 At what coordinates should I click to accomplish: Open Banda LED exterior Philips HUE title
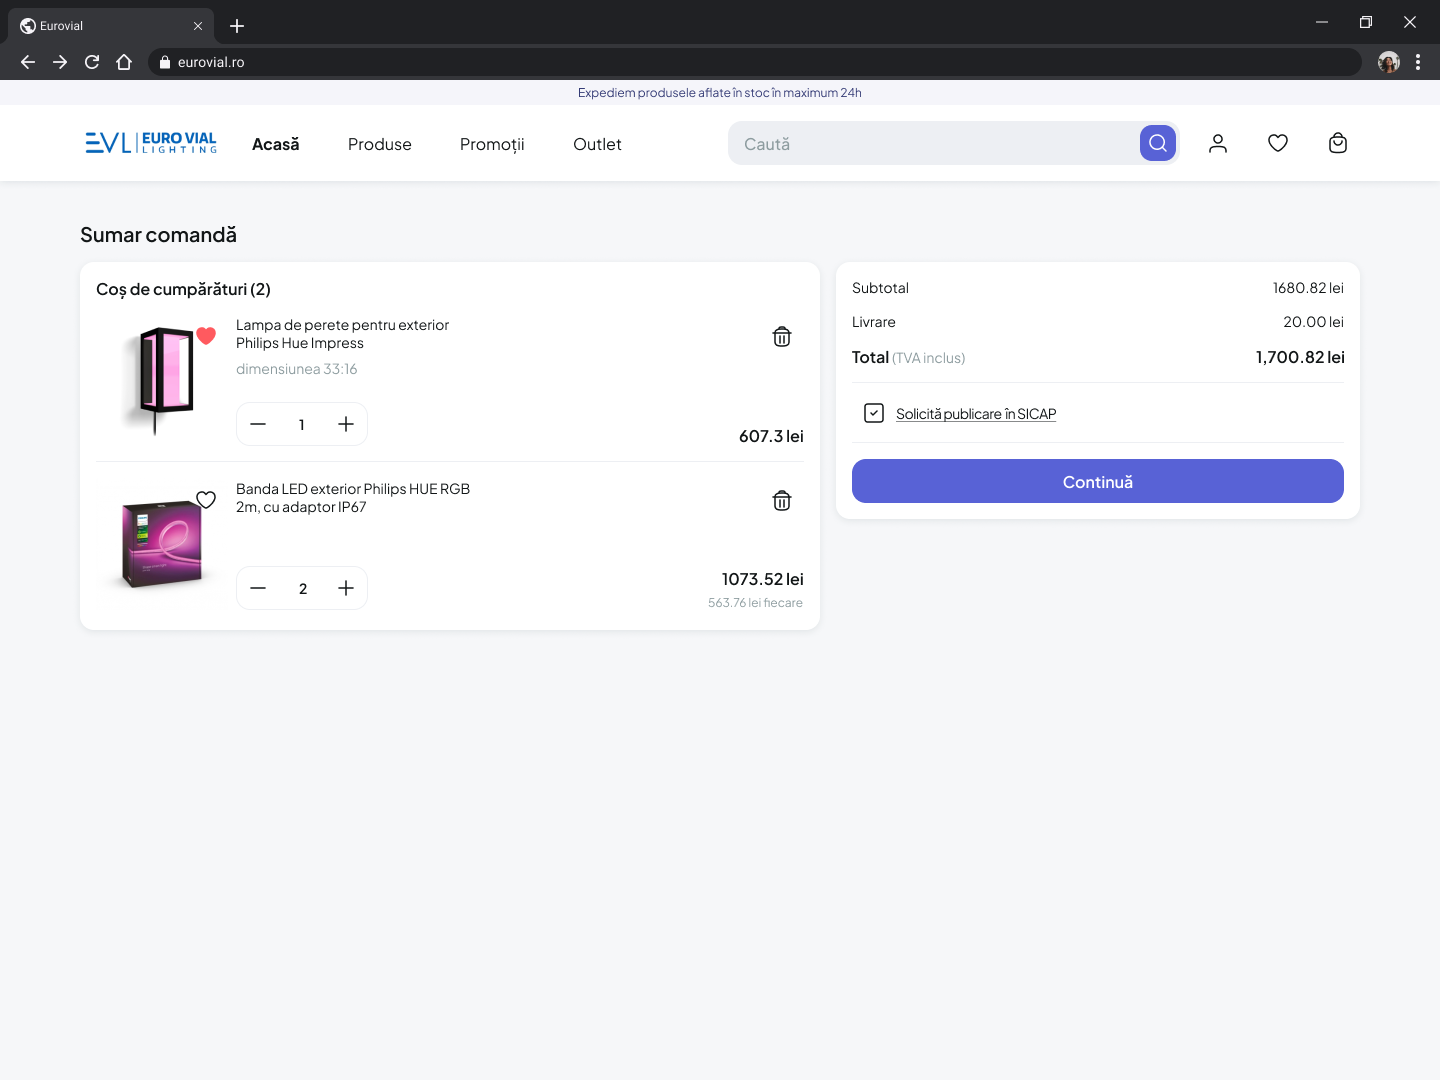(x=353, y=498)
